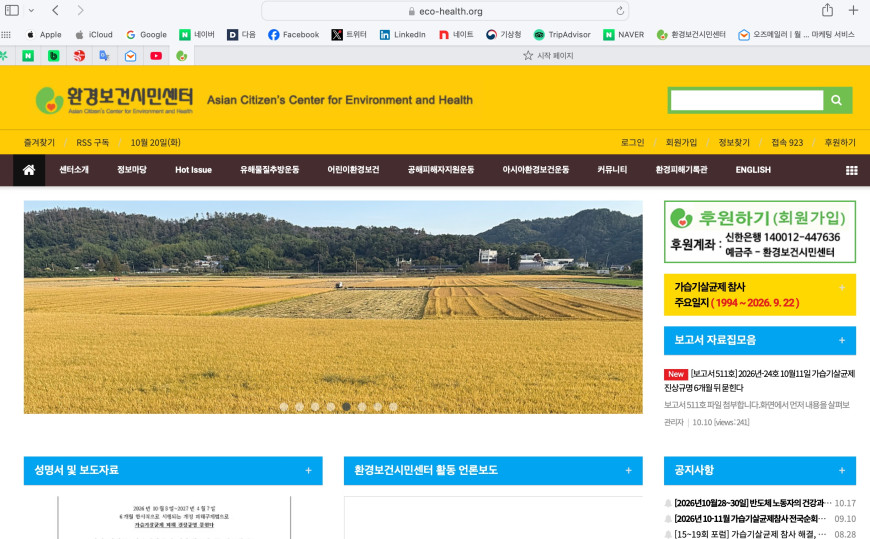Open the 어린이환경보건 menu
This screenshot has width=870, height=539.
(x=353, y=170)
